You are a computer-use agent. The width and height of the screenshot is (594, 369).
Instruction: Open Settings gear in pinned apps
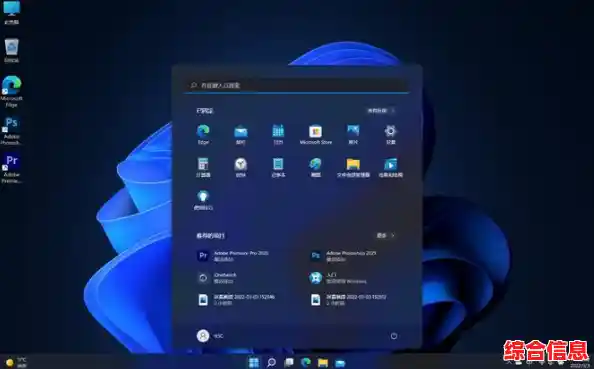pos(391,134)
